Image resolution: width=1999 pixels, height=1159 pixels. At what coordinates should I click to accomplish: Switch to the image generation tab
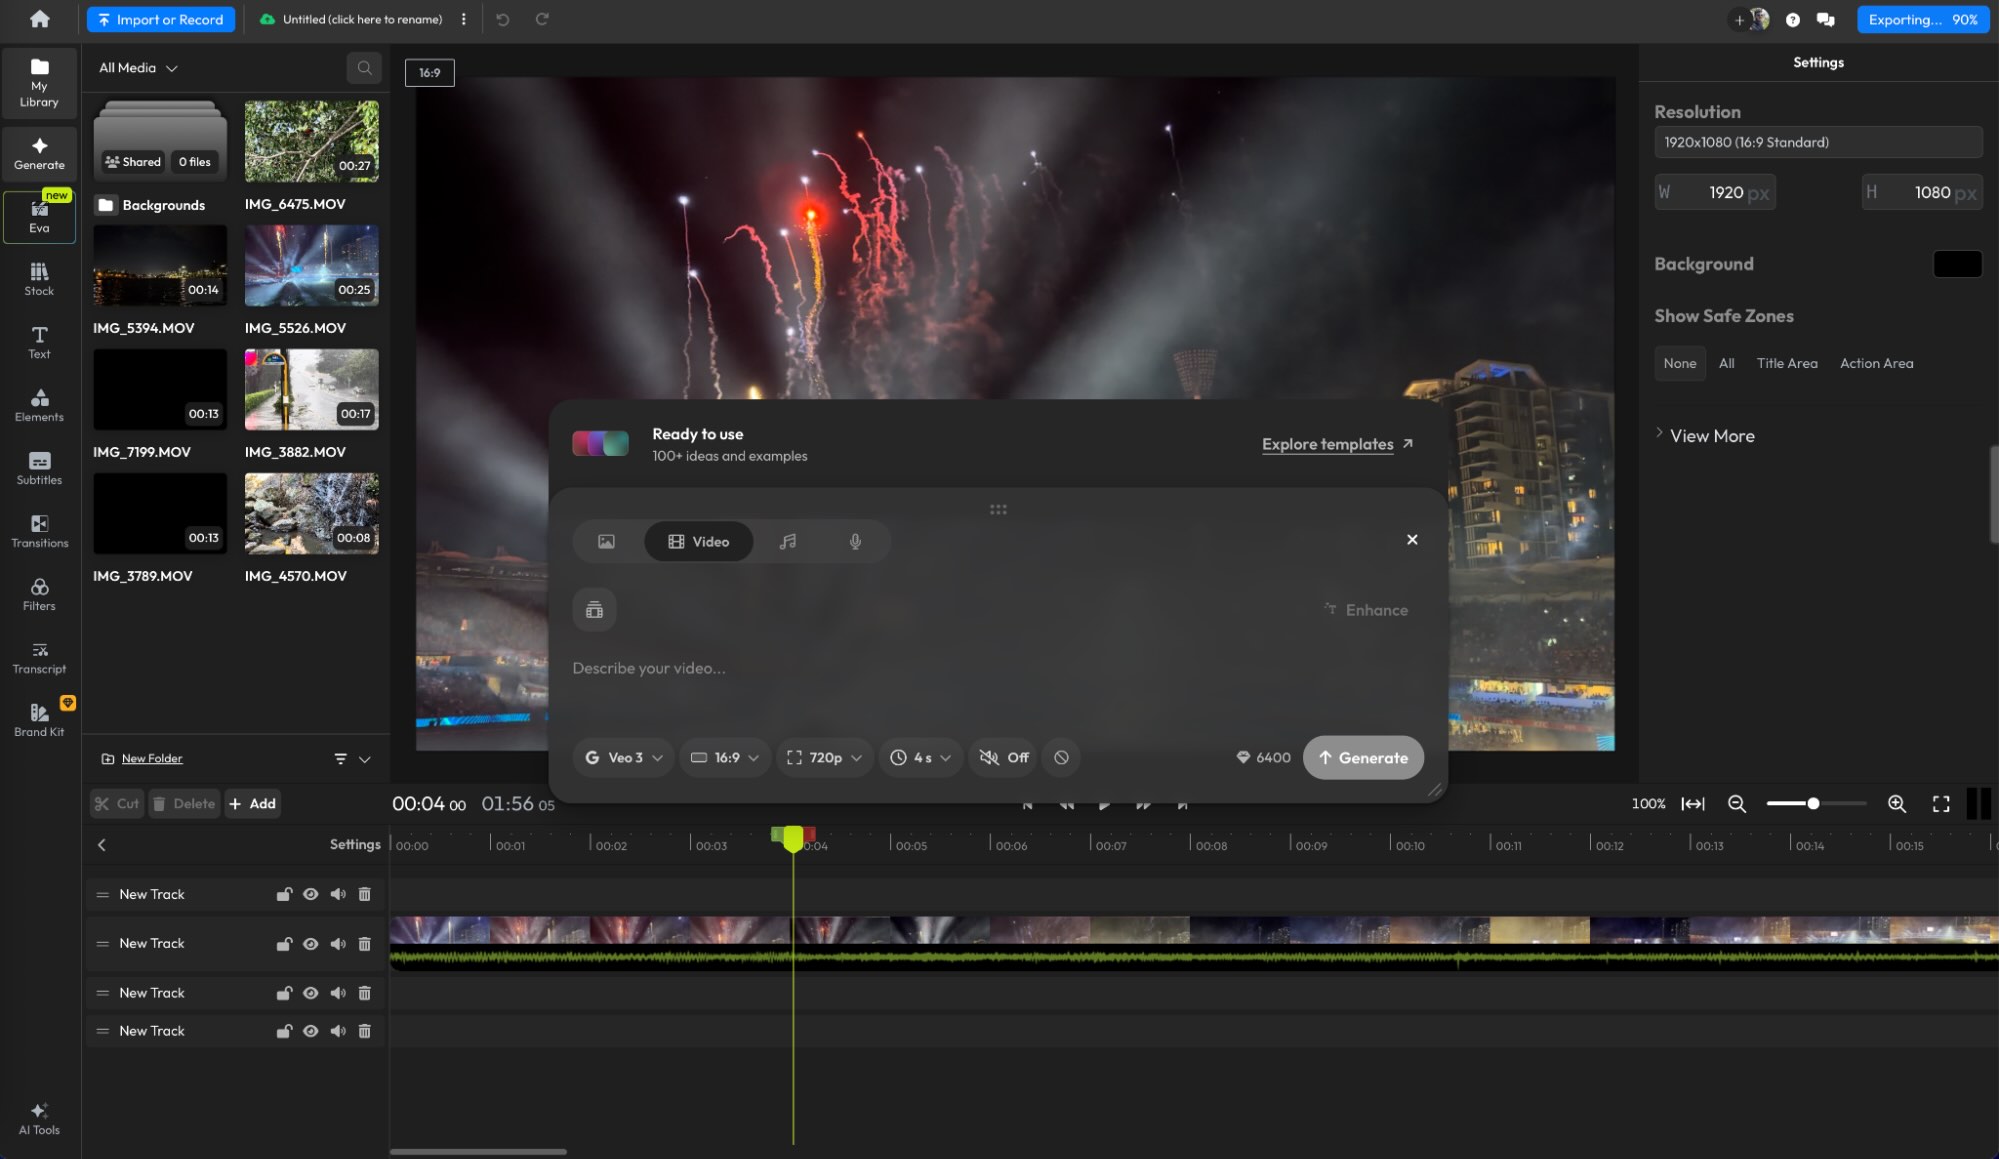pos(606,541)
